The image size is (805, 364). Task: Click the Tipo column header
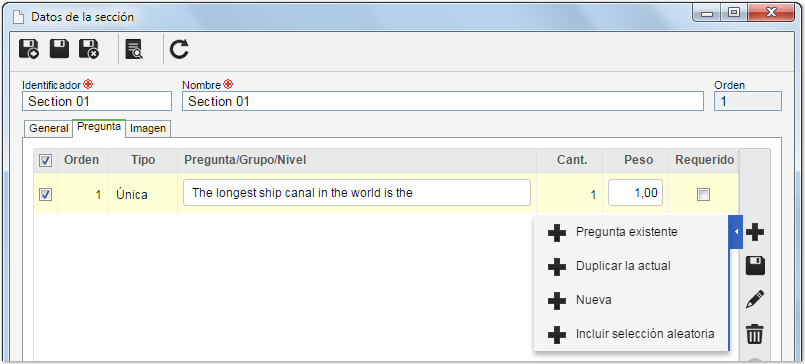point(143,160)
